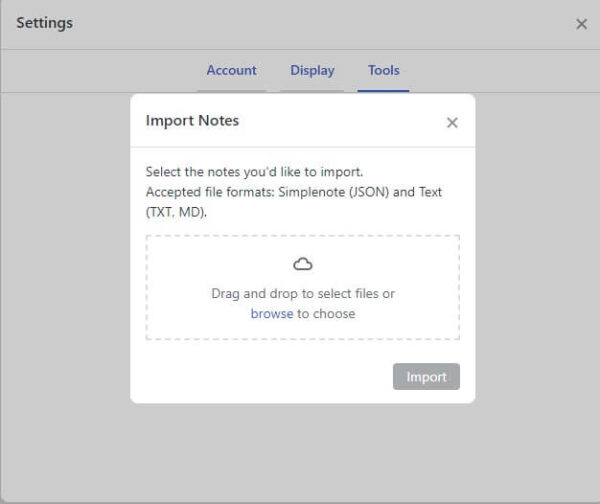The image size is (600, 504).
Task: Click the 'Drag and drop to select files' text
Action: tap(303, 294)
